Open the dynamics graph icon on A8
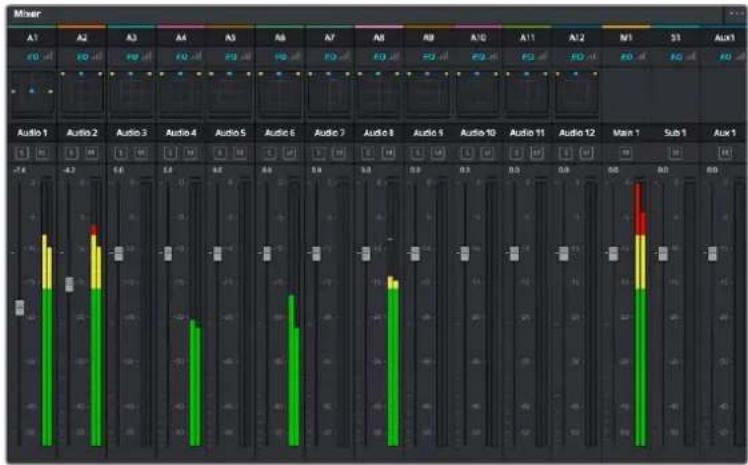This screenshot has width=748, height=465. 394,57
